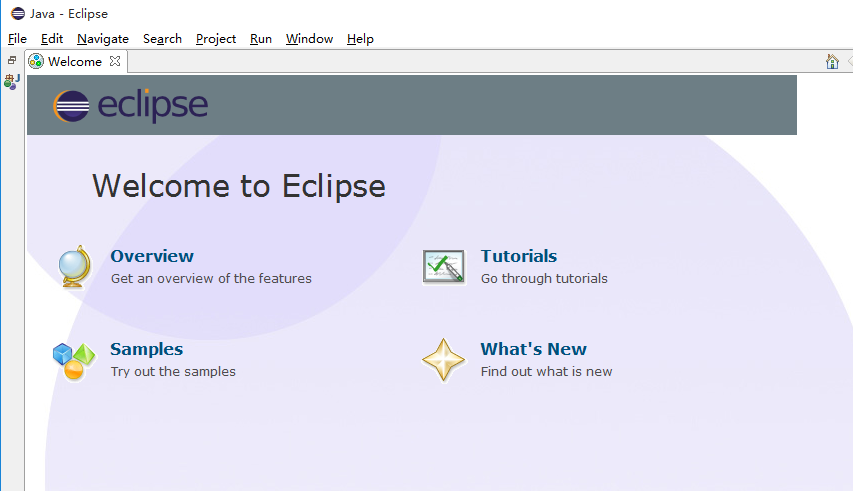Select the Welcome tab

[x=74, y=62]
